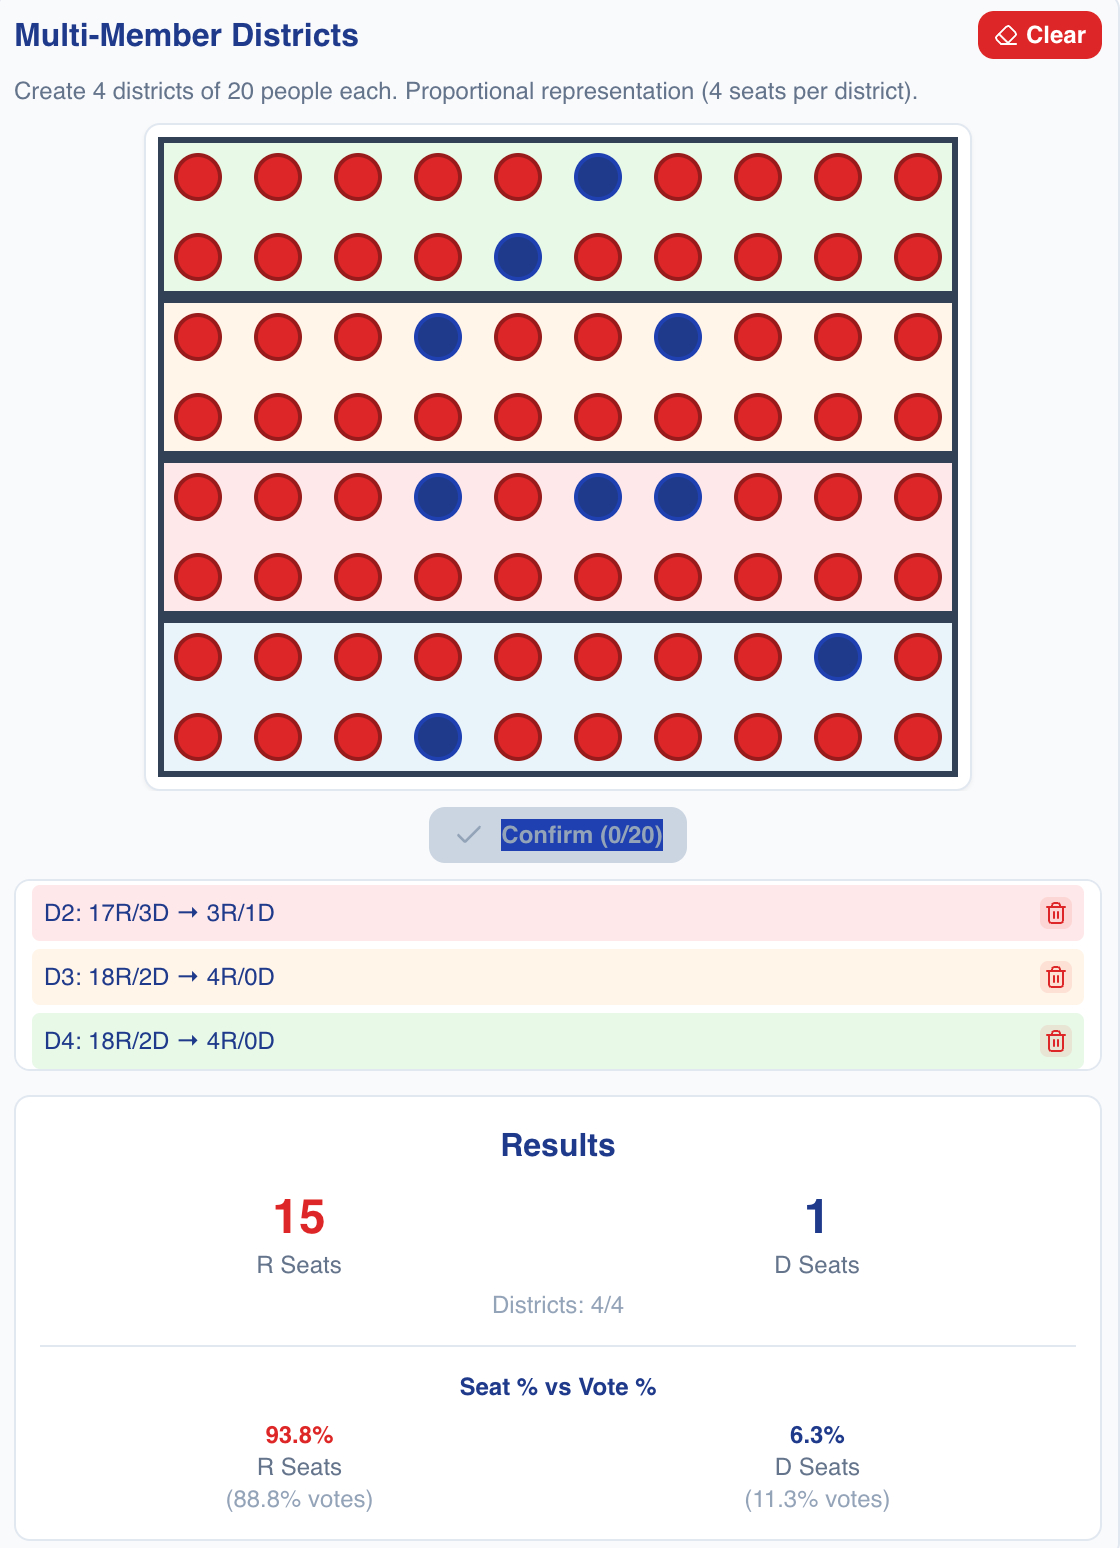Click the blue voter in the second row
This screenshot has width=1120, height=1548.
(x=518, y=258)
